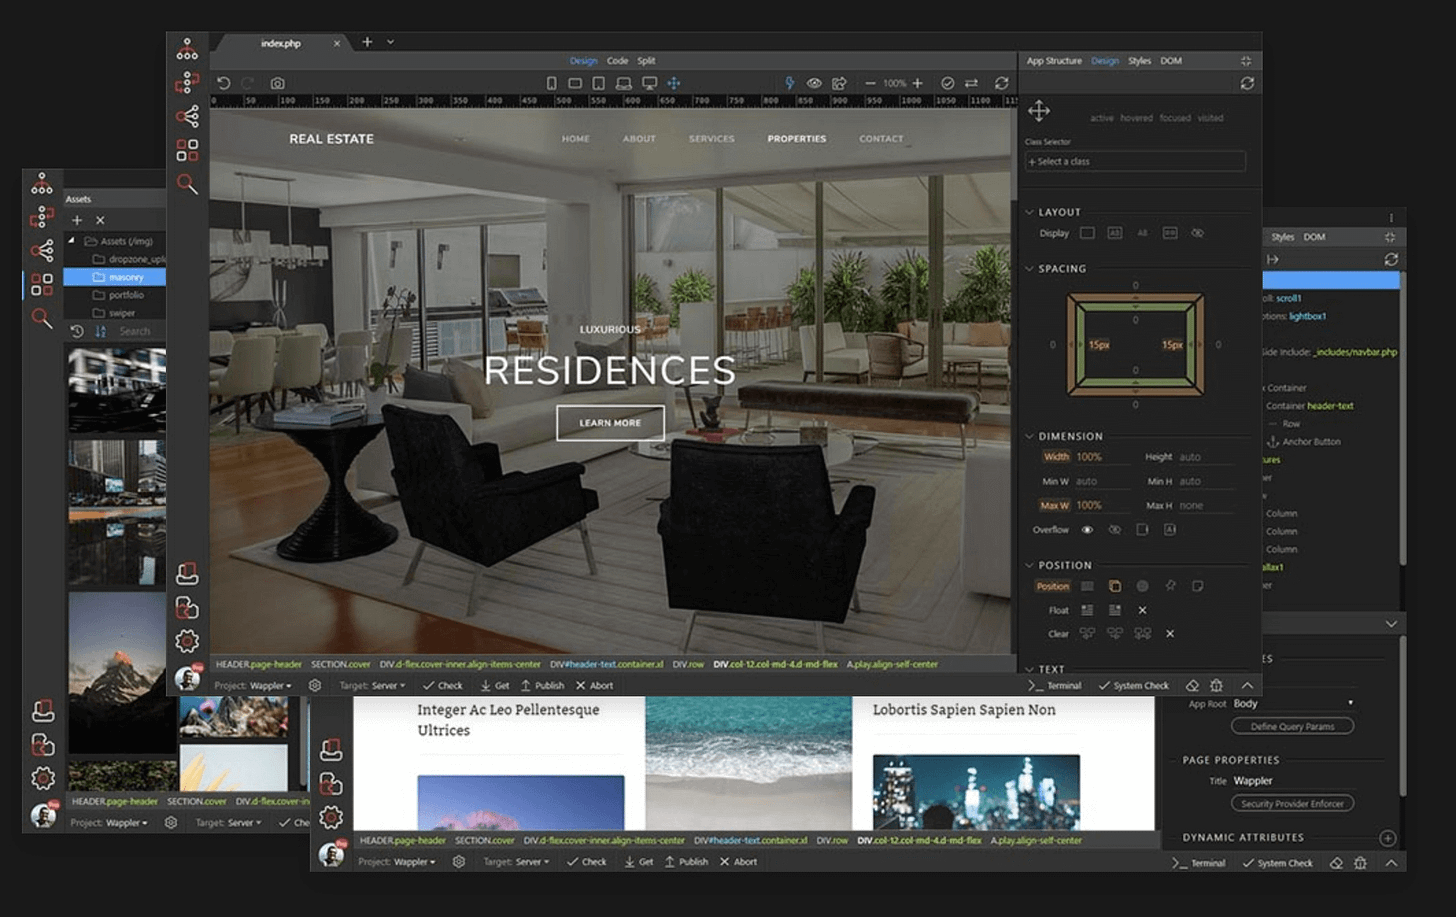Open the share-nodes icon in front window sidebar
The image size is (1456, 917).
click(x=187, y=116)
